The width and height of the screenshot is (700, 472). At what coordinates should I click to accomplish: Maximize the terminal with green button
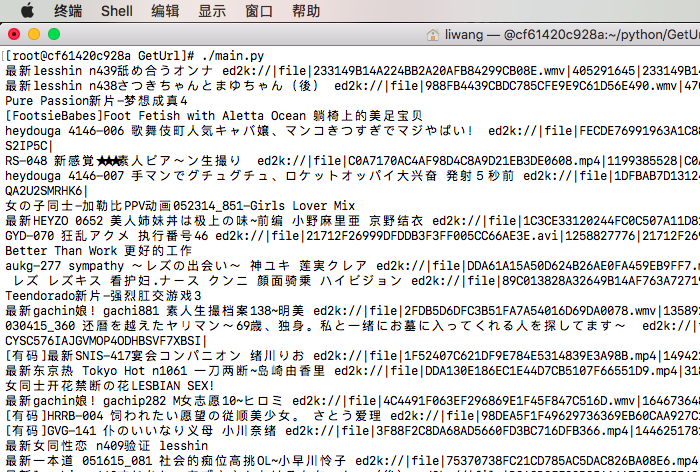54,34
